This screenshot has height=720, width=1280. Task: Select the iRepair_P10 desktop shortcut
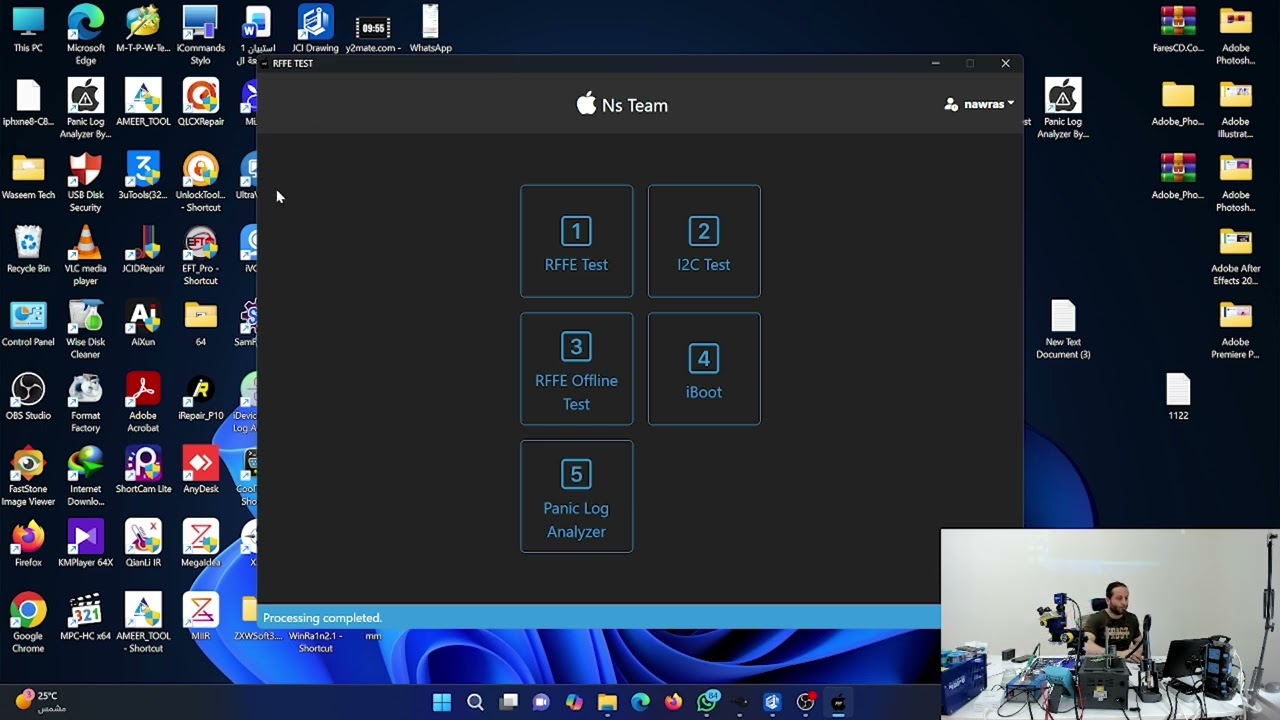pos(200,397)
